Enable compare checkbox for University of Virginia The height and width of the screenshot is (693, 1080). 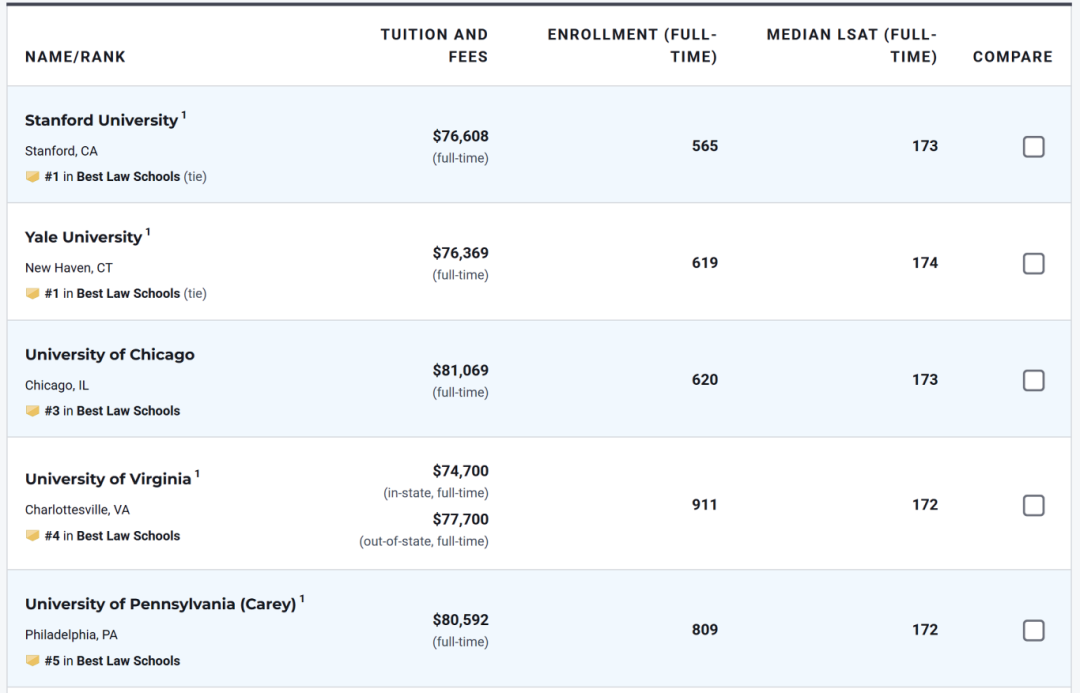point(1033,506)
